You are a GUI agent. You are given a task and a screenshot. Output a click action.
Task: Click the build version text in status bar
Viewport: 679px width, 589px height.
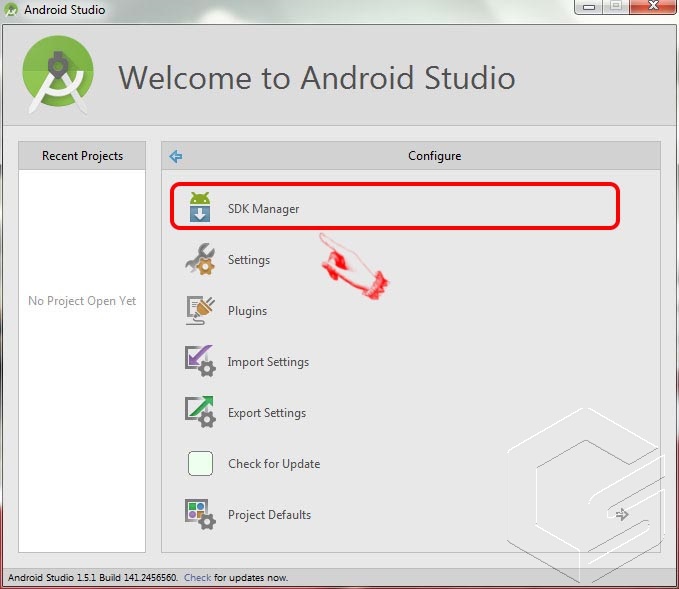pyautogui.click(x=93, y=577)
